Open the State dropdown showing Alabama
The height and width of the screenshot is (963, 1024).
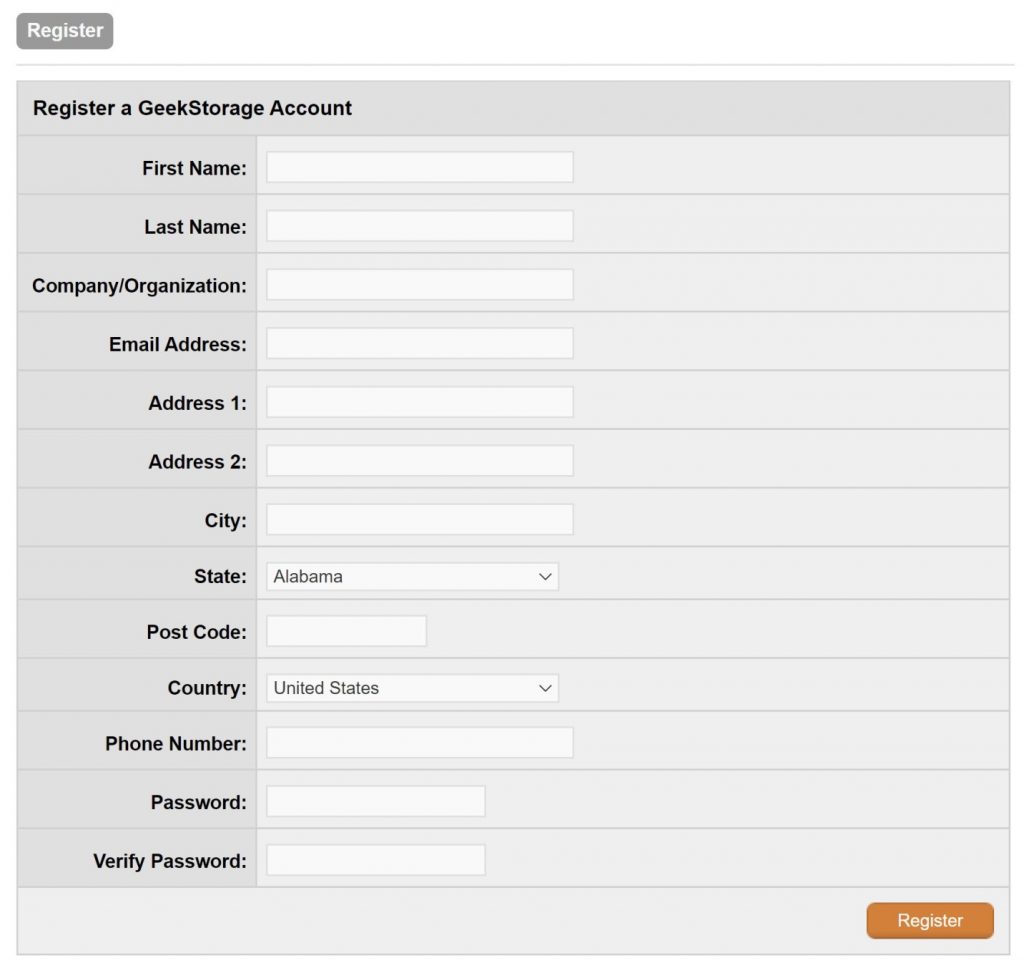pyautogui.click(x=412, y=576)
